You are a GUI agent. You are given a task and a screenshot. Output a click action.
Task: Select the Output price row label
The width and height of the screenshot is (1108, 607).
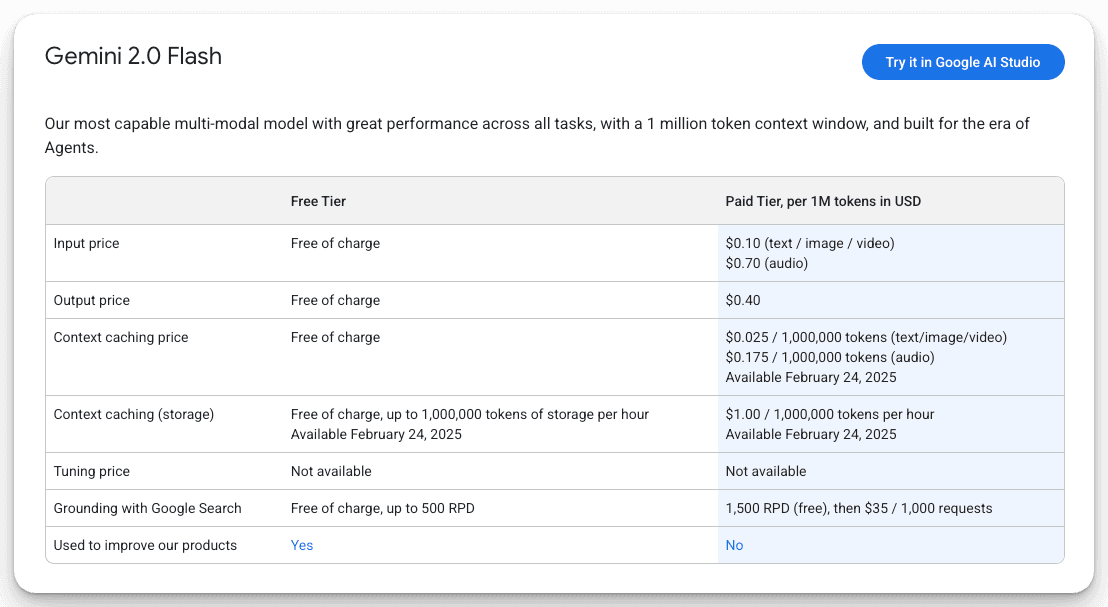click(88, 300)
